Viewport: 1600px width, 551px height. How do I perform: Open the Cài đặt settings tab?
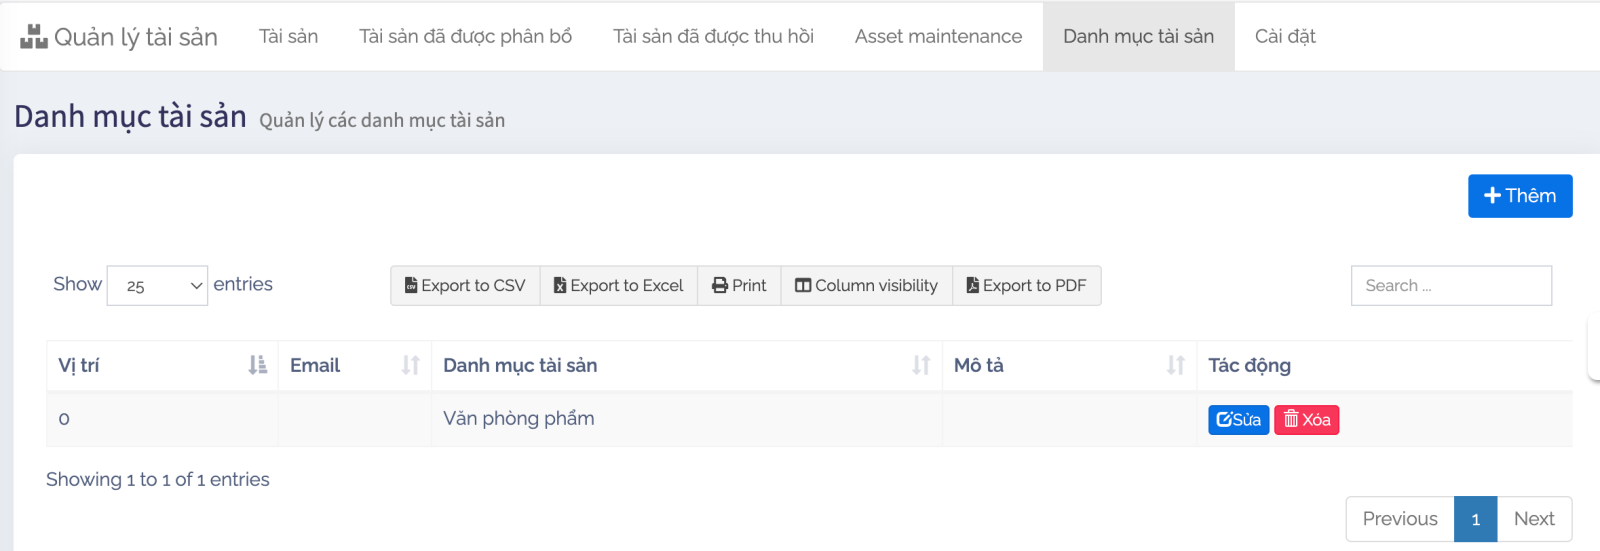tap(1285, 37)
